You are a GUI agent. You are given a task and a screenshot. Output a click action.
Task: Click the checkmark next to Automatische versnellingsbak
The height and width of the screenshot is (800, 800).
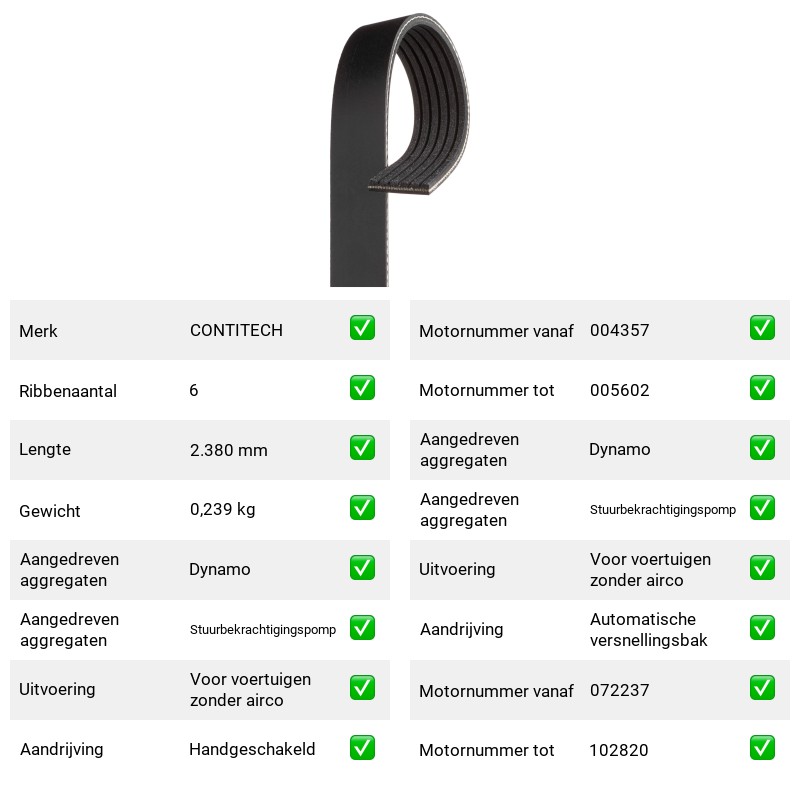click(x=762, y=628)
